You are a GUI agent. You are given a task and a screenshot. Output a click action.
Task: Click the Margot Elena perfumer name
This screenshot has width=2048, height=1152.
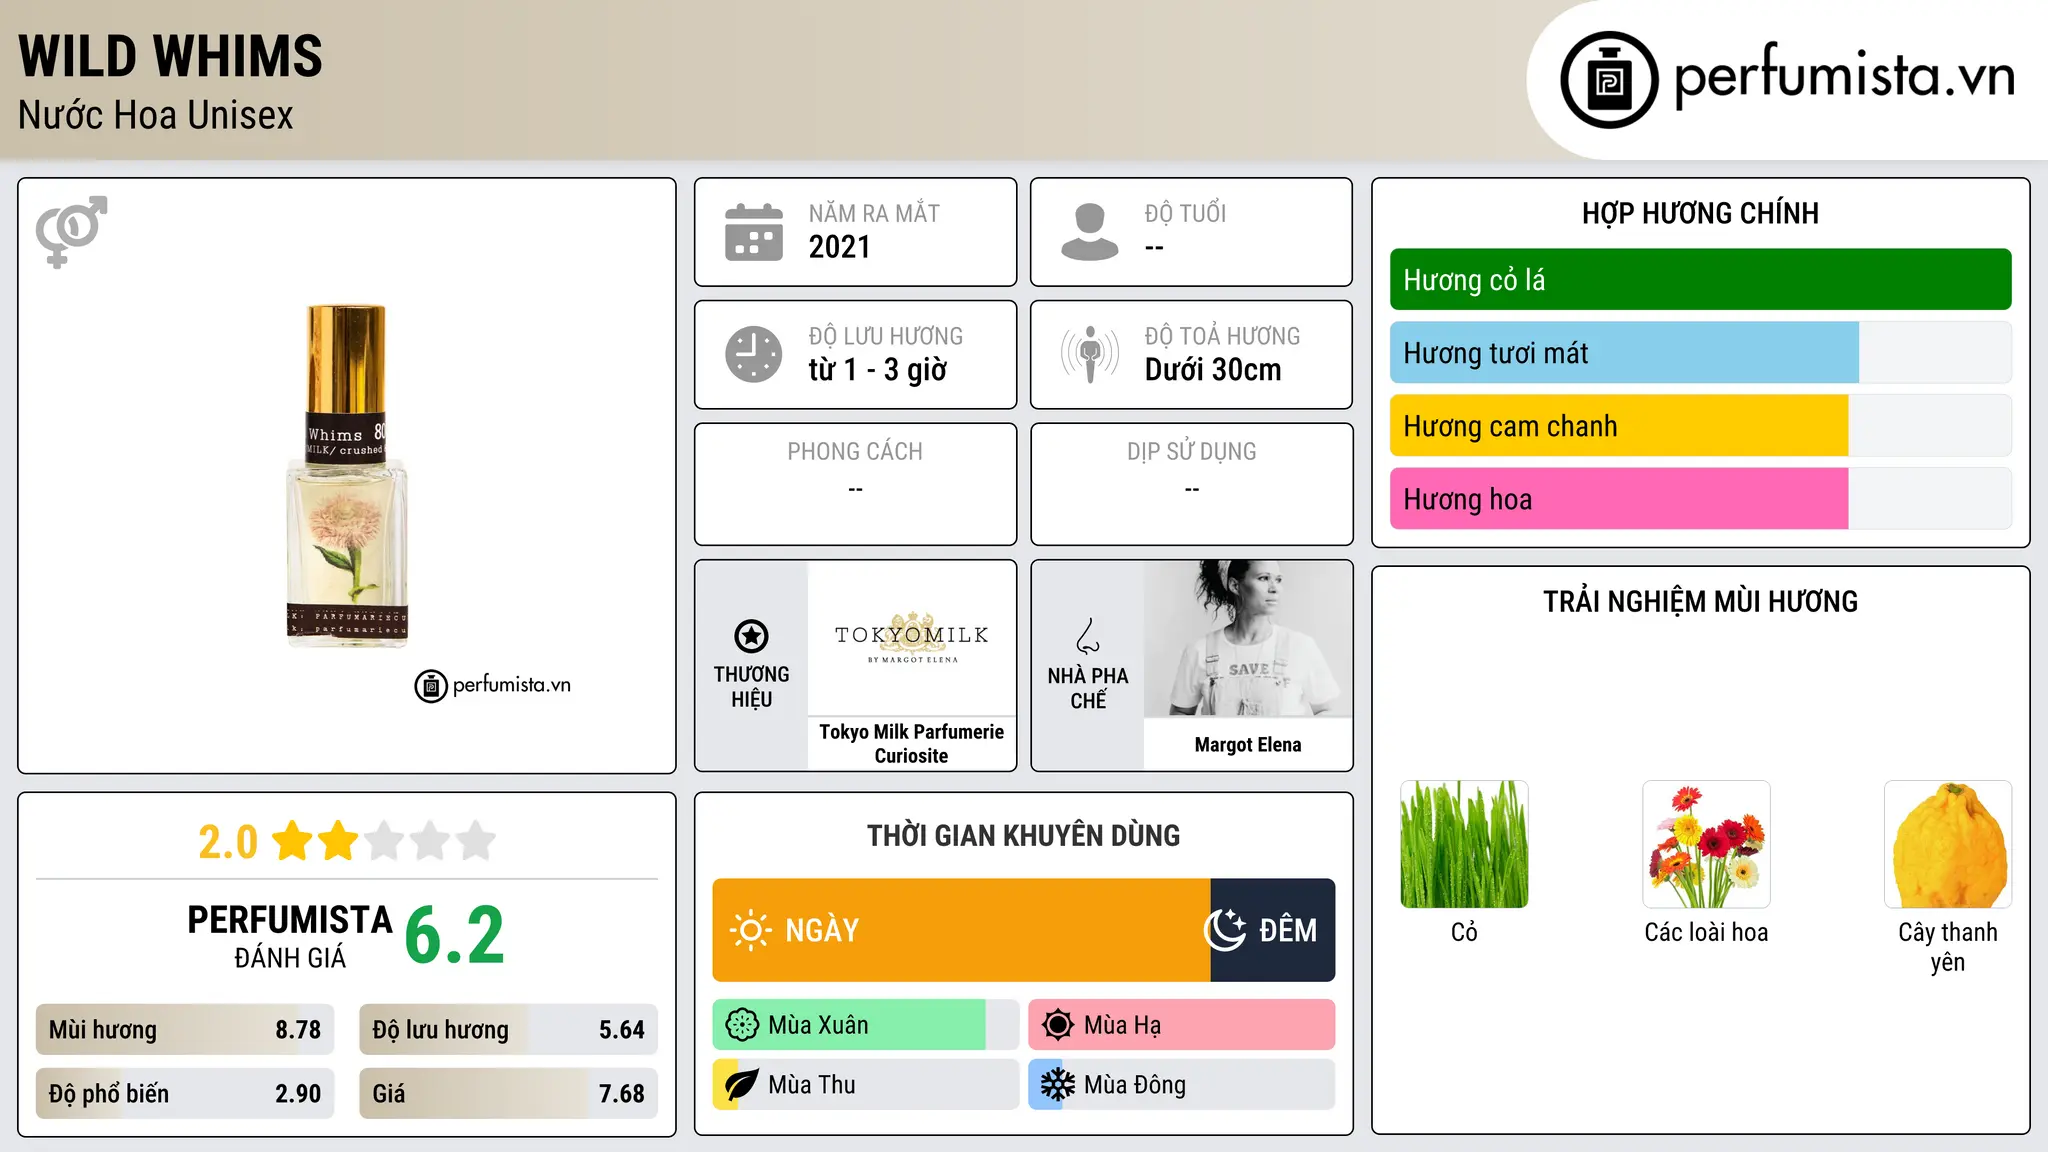(x=1248, y=745)
